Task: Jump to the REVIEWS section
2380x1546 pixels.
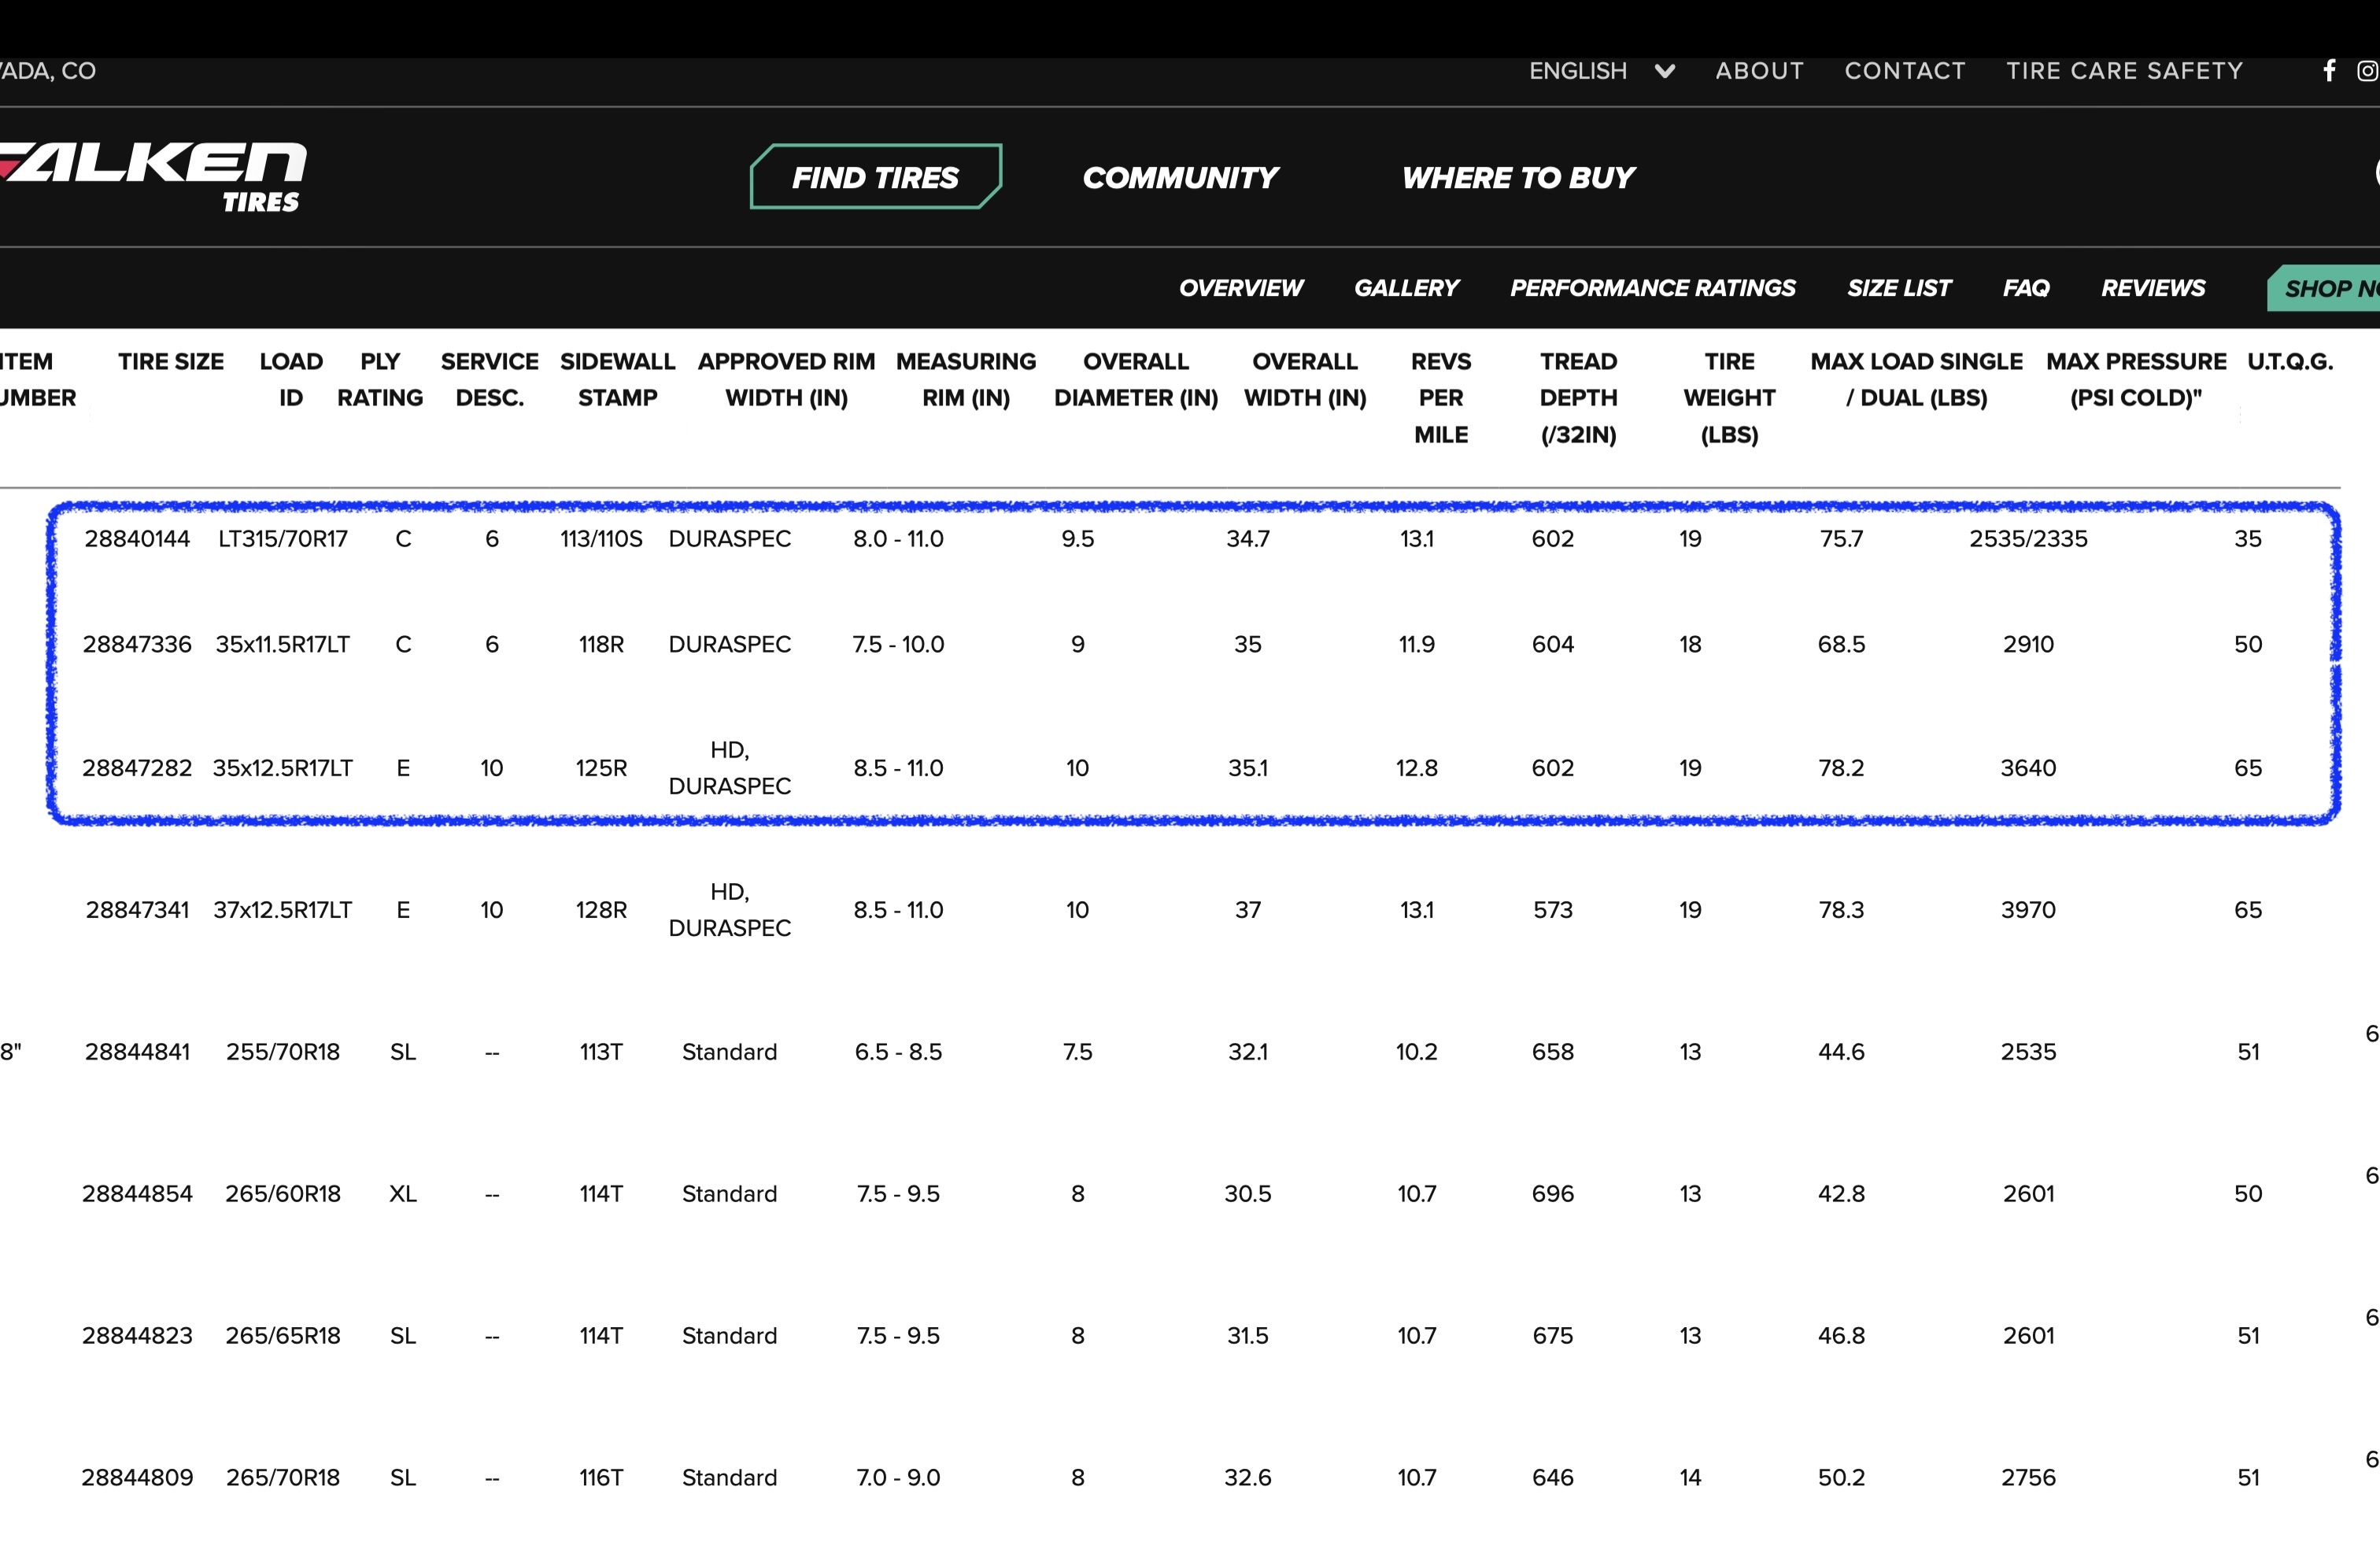Action: [2152, 288]
